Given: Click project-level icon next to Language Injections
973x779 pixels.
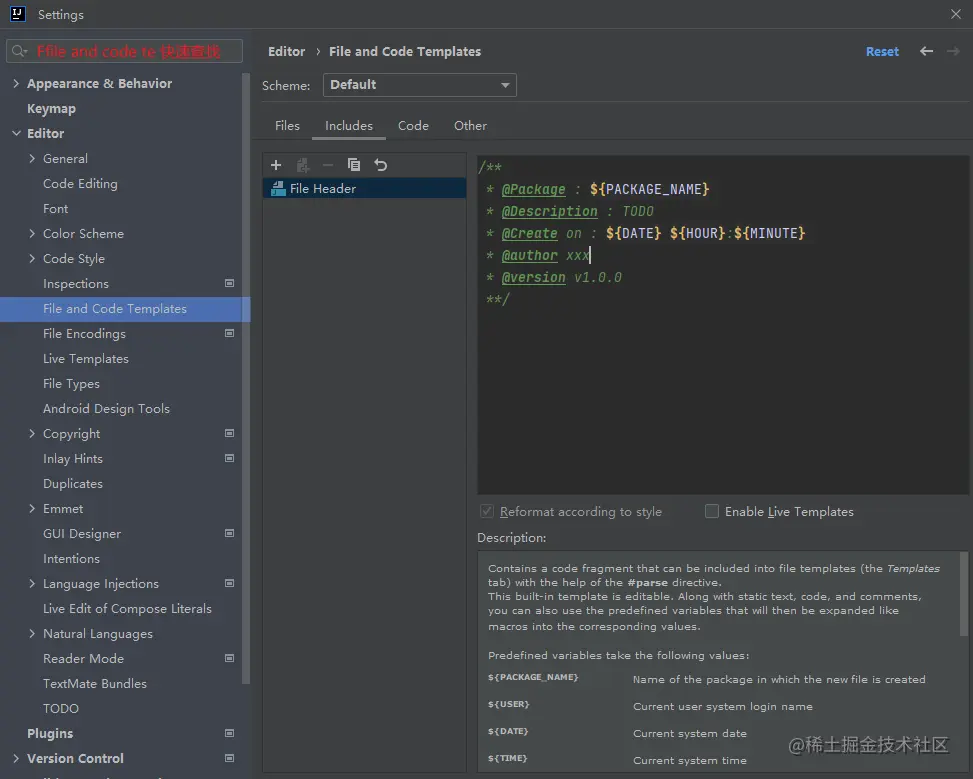Looking at the screenshot, I should click(230, 583).
